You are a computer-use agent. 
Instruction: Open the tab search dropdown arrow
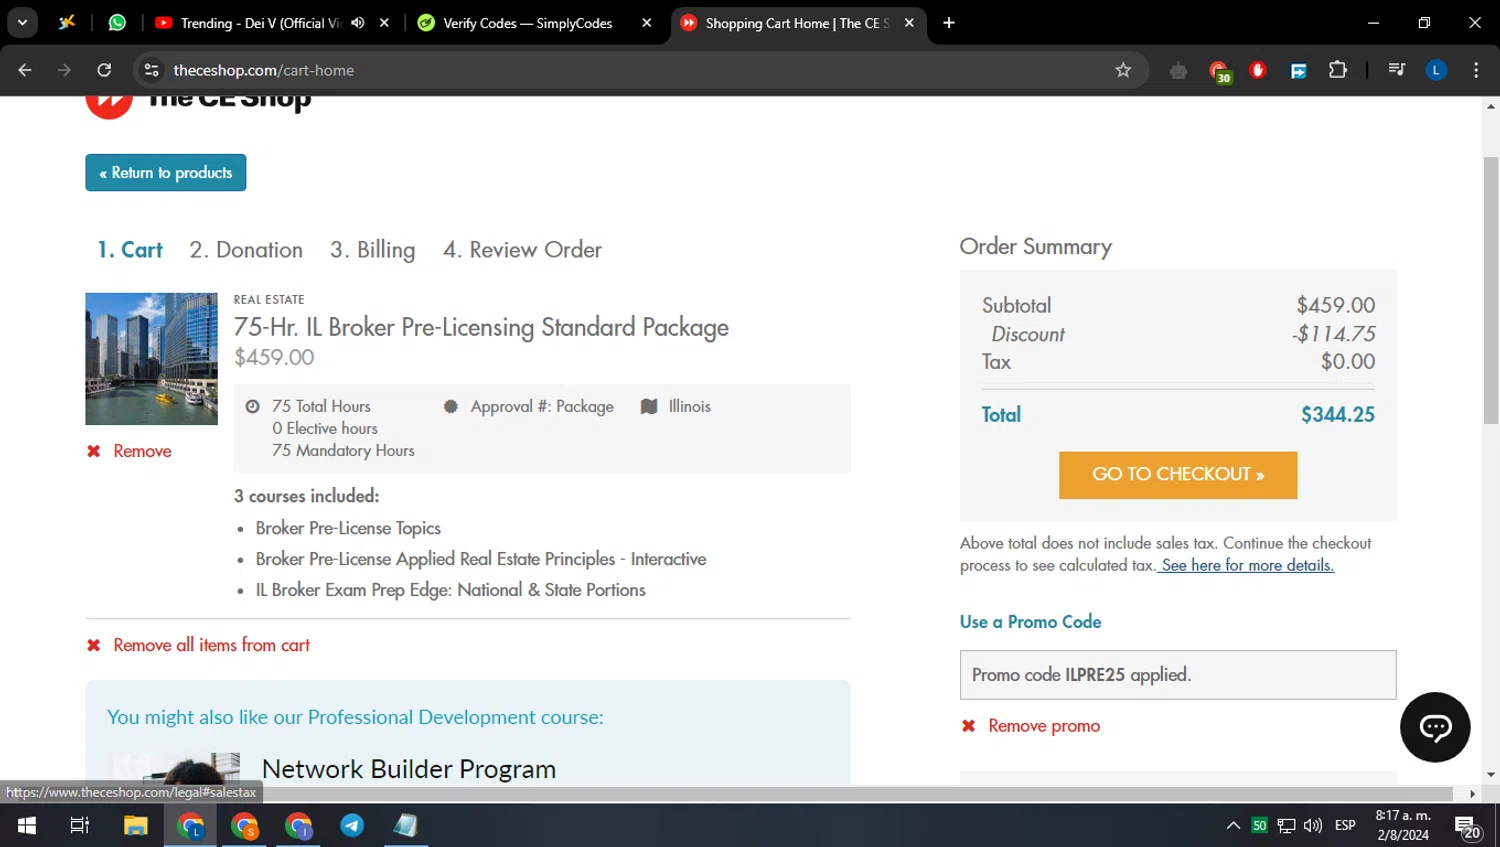point(22,22)
